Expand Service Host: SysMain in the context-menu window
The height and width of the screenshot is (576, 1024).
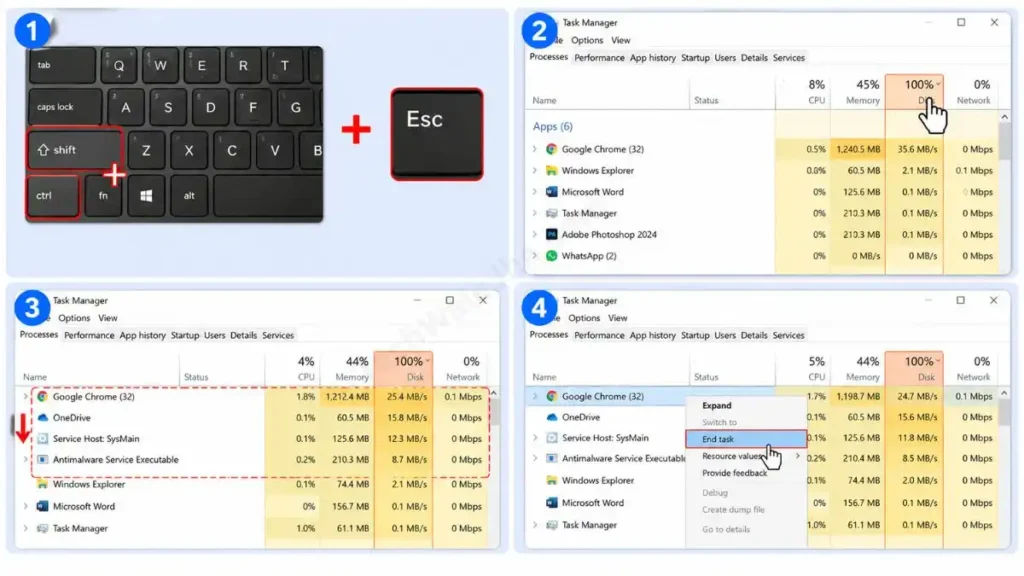click(x=535, y=438)
